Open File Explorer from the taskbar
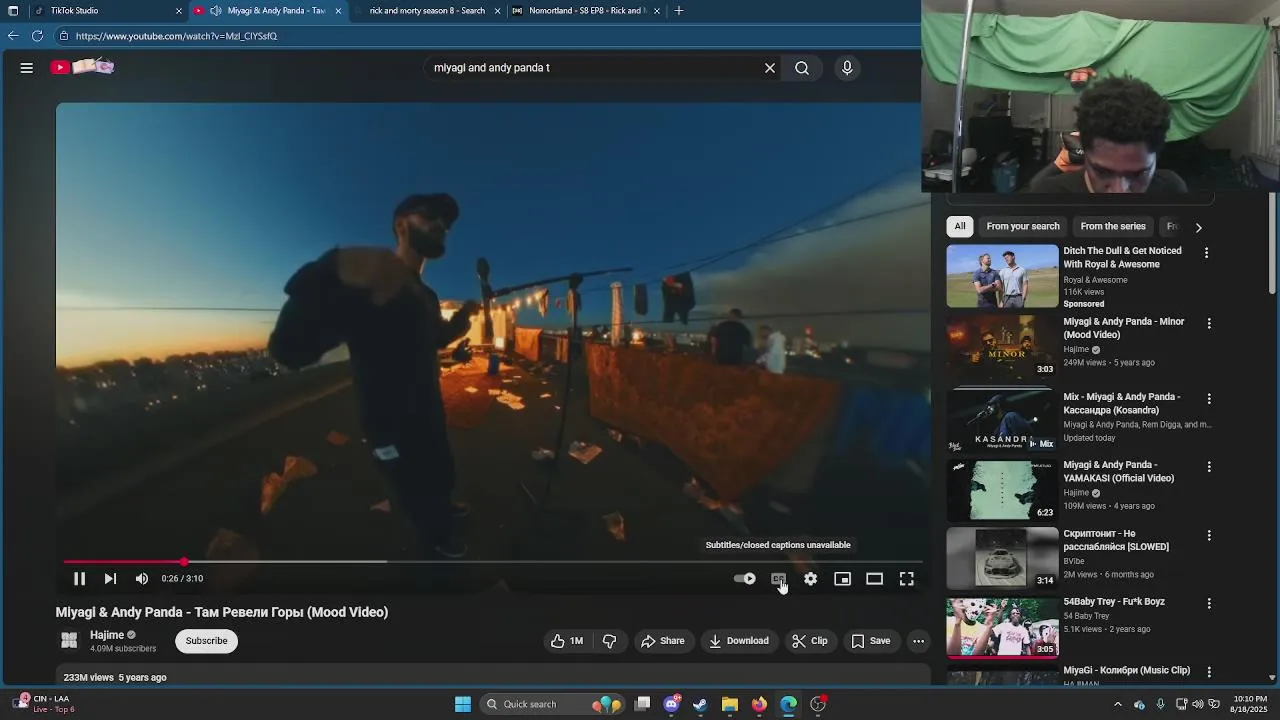Image resolution: width=1280 pixels, height=720 pixels. [x=730, y=704]
